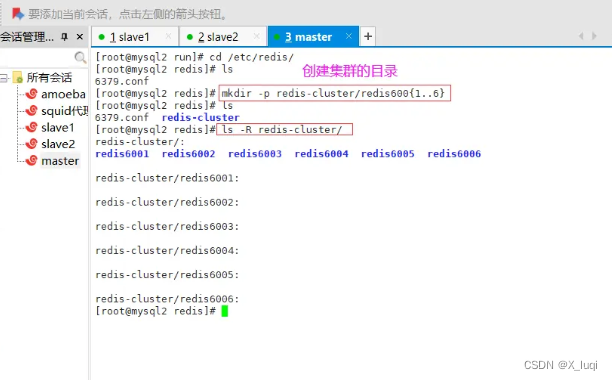Select the 3 master tab

(313, 37)
